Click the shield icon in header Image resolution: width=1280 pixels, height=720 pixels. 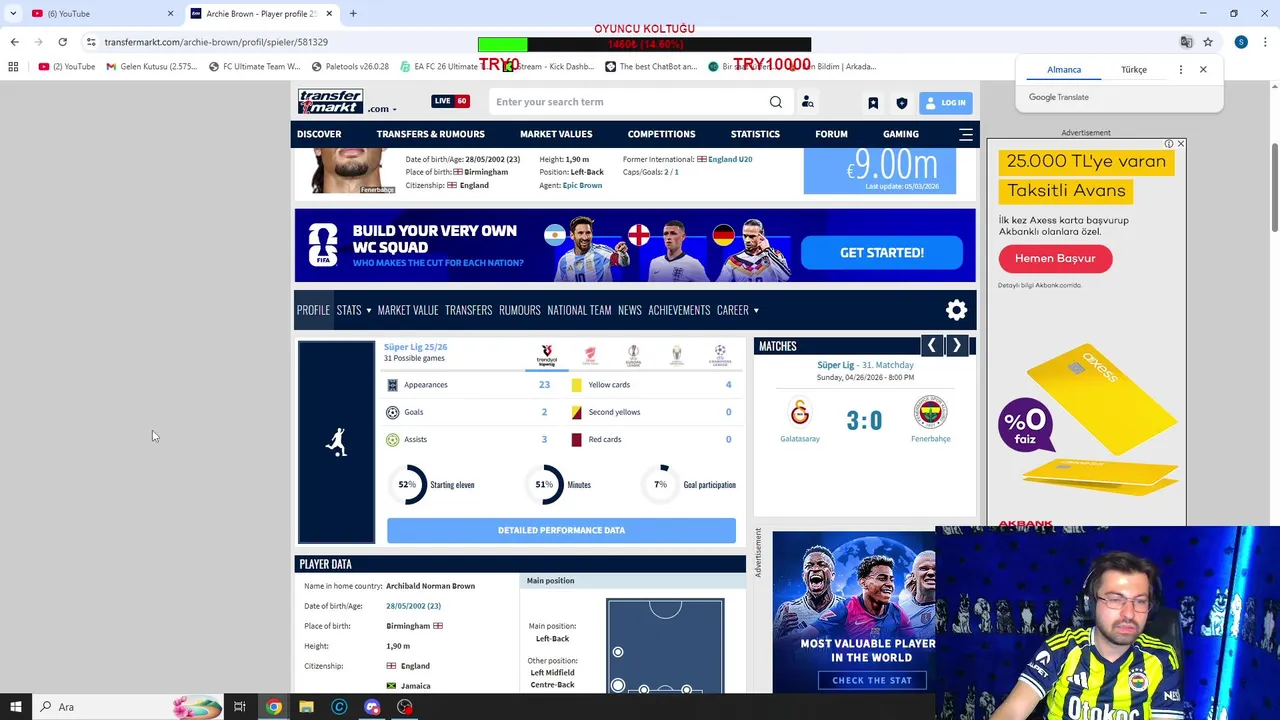coord(901,103)
